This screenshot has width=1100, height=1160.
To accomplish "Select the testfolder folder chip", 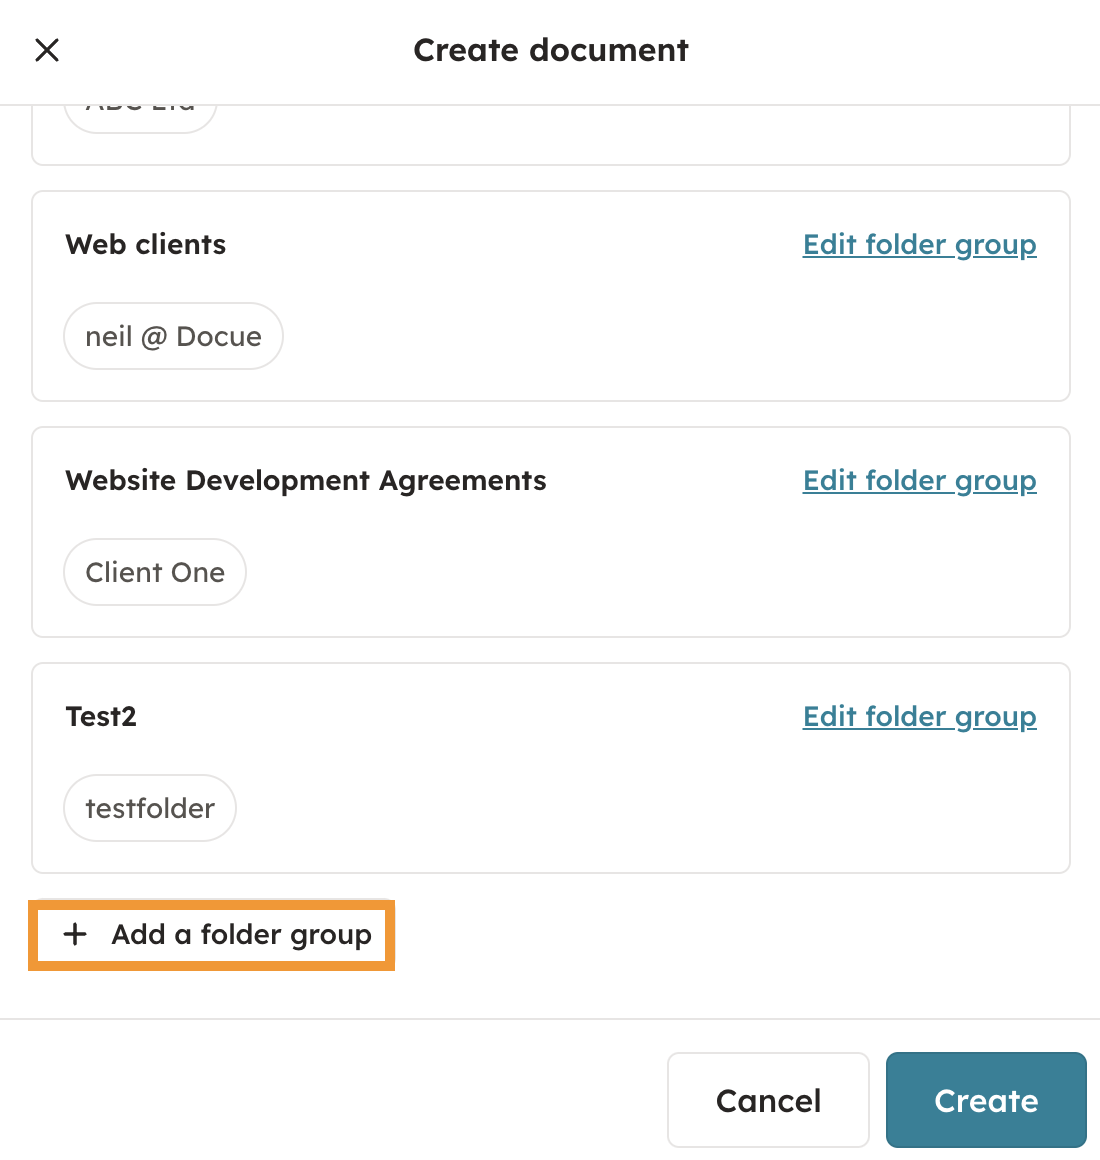I will 150,809.
